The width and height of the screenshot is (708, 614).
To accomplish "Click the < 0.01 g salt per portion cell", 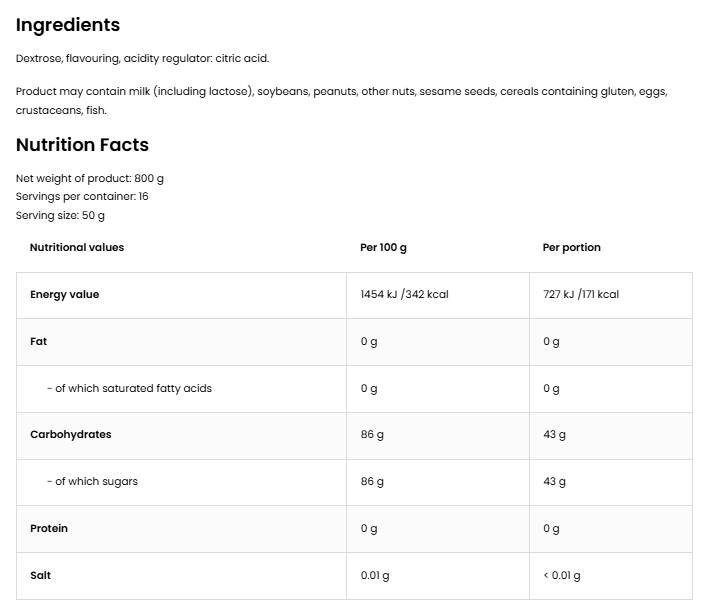I will click(x=561, y=575).
